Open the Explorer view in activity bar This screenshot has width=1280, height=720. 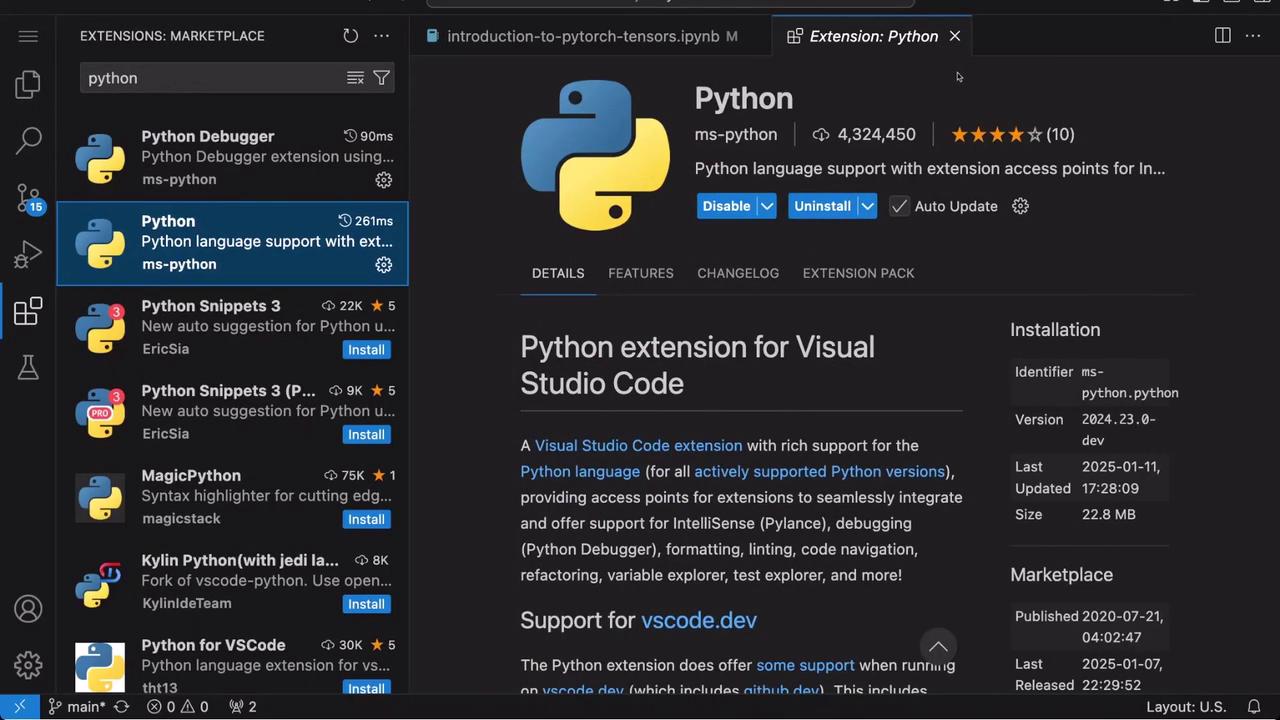click(28, 85)
